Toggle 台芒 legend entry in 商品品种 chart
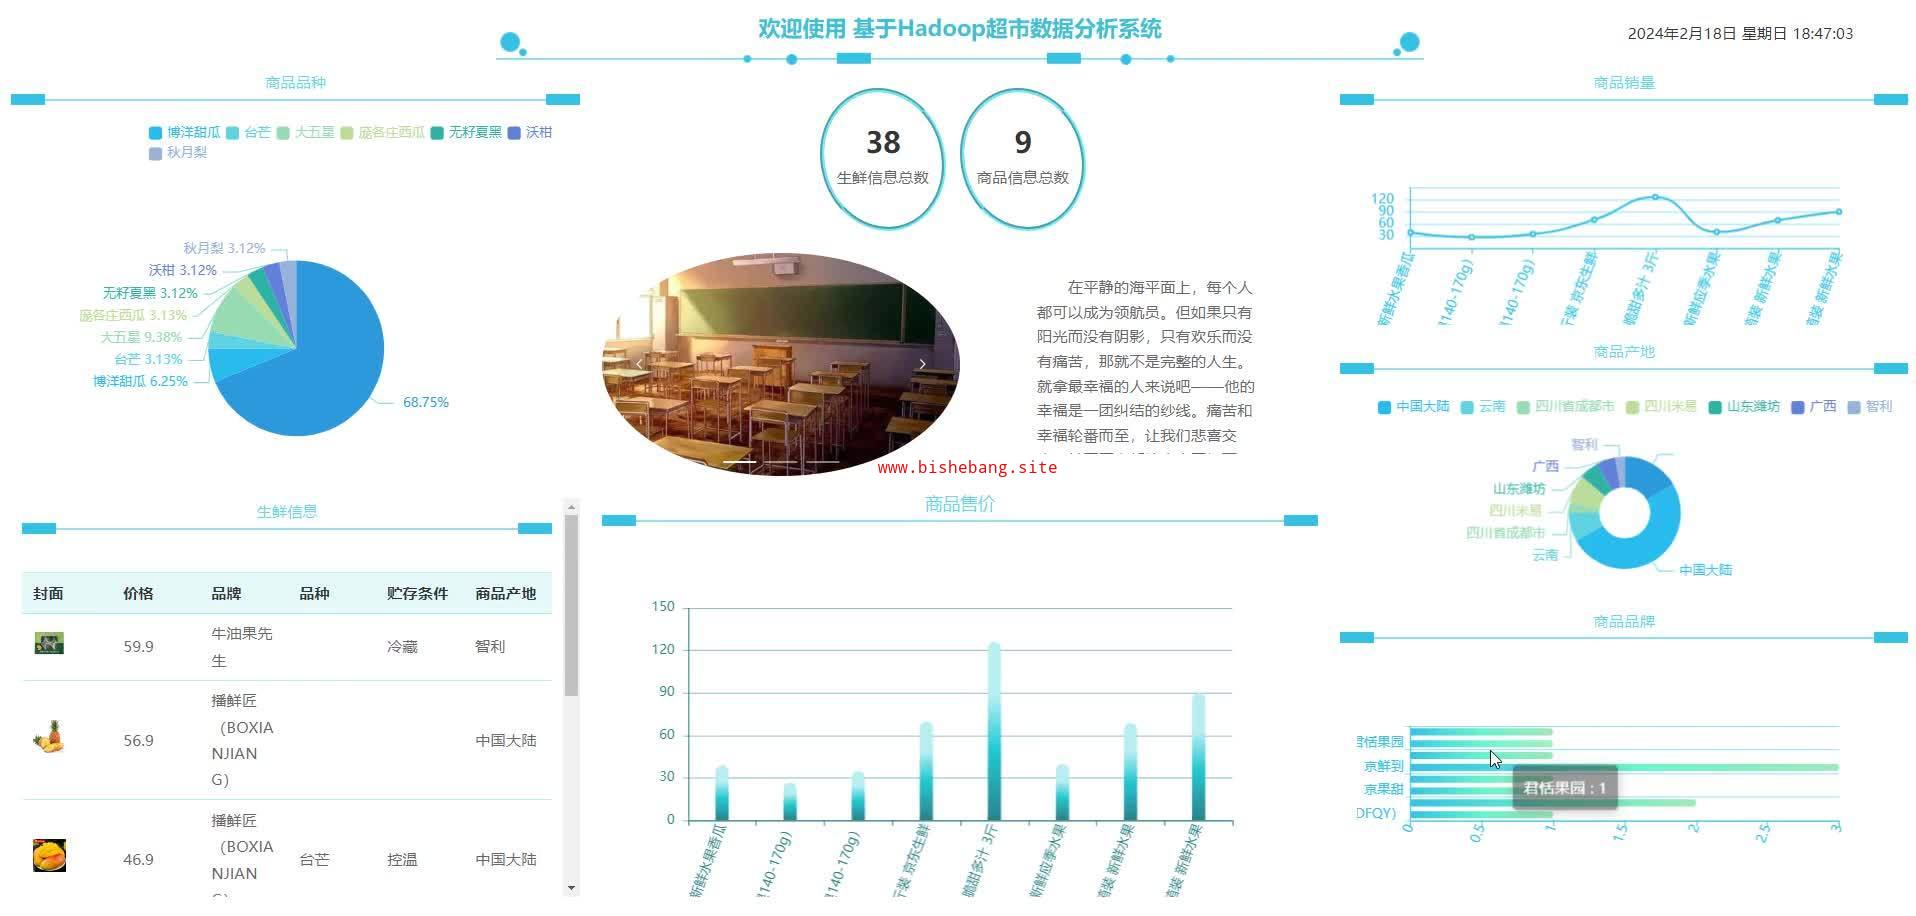This screenshot has height=916, width=1916. (x=248, y=132)
